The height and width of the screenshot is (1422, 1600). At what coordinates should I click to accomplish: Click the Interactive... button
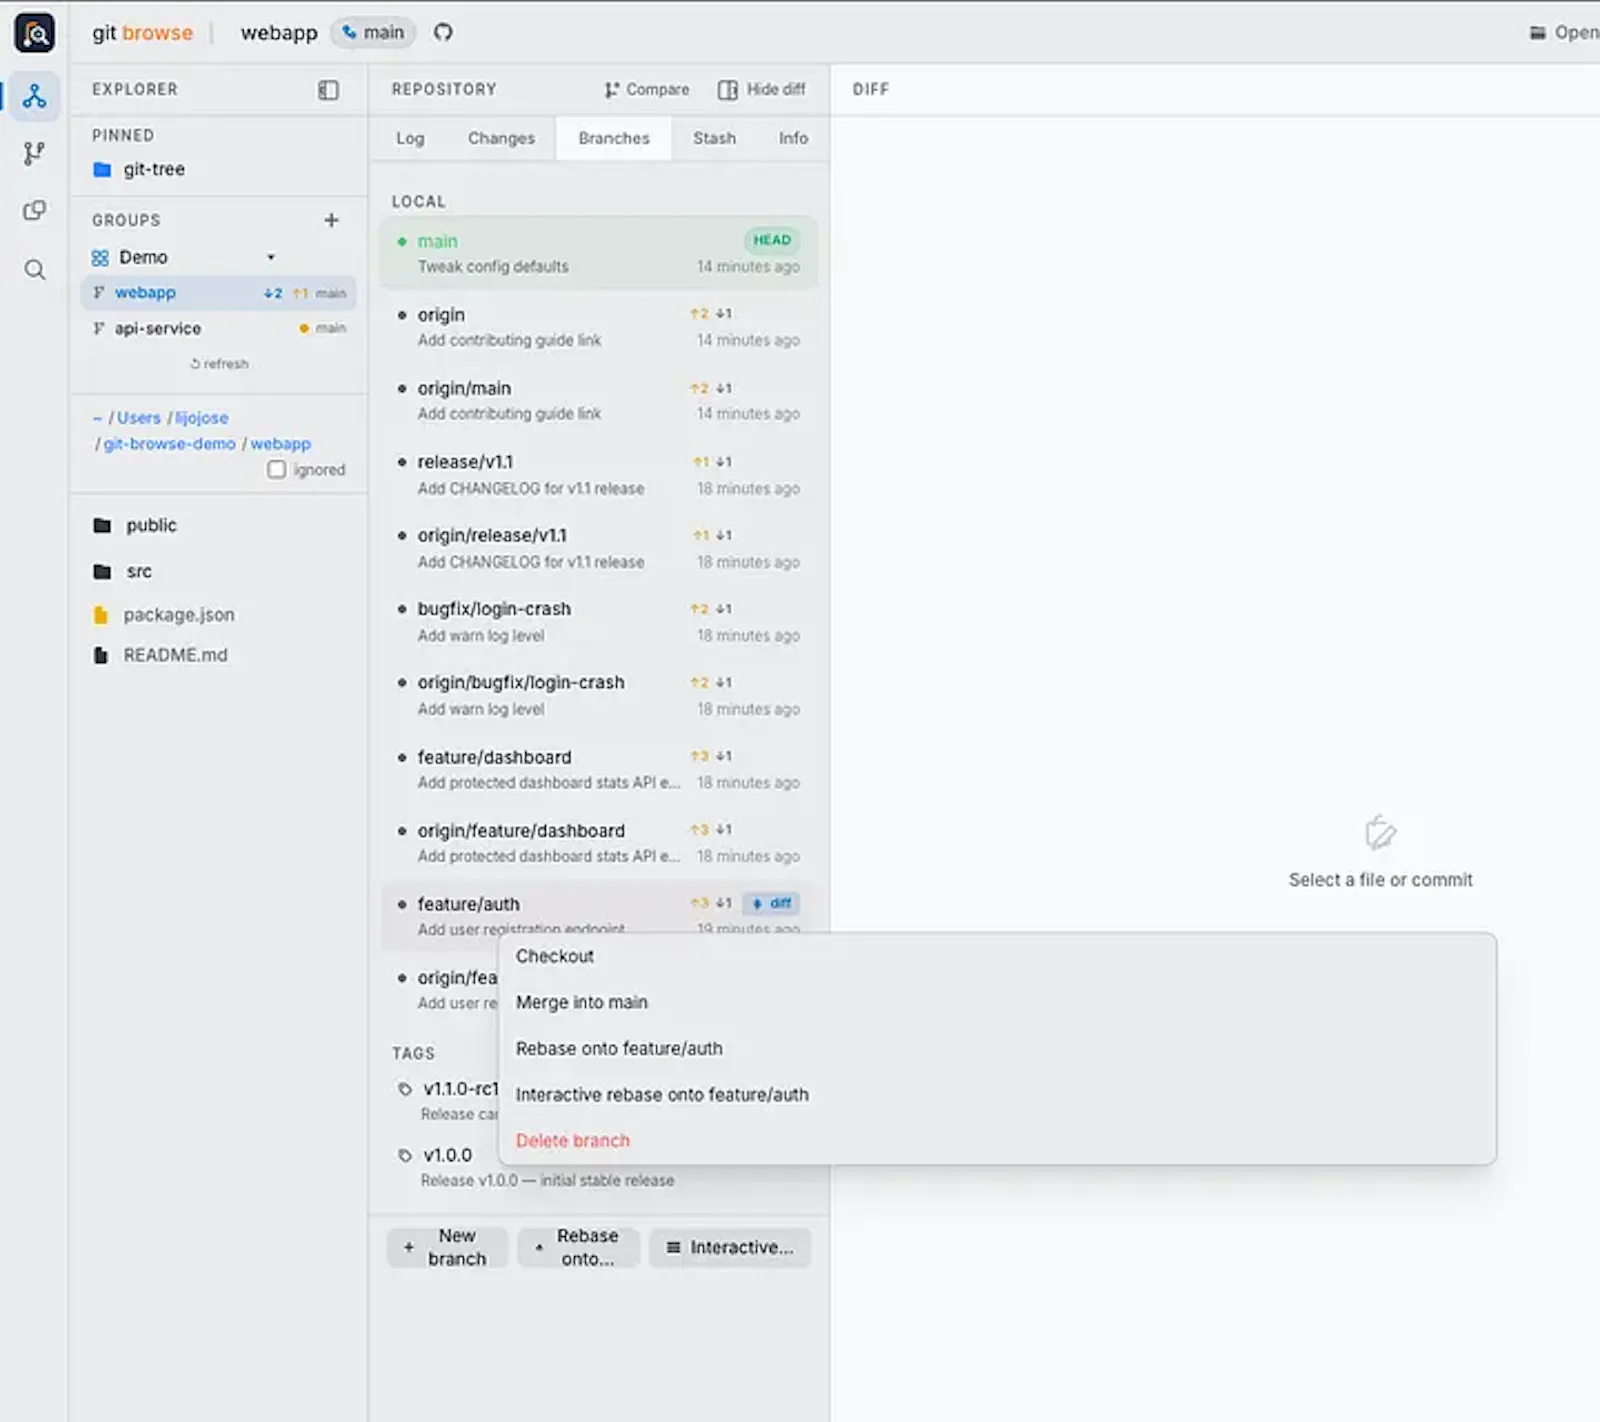tap(730, 1248)
